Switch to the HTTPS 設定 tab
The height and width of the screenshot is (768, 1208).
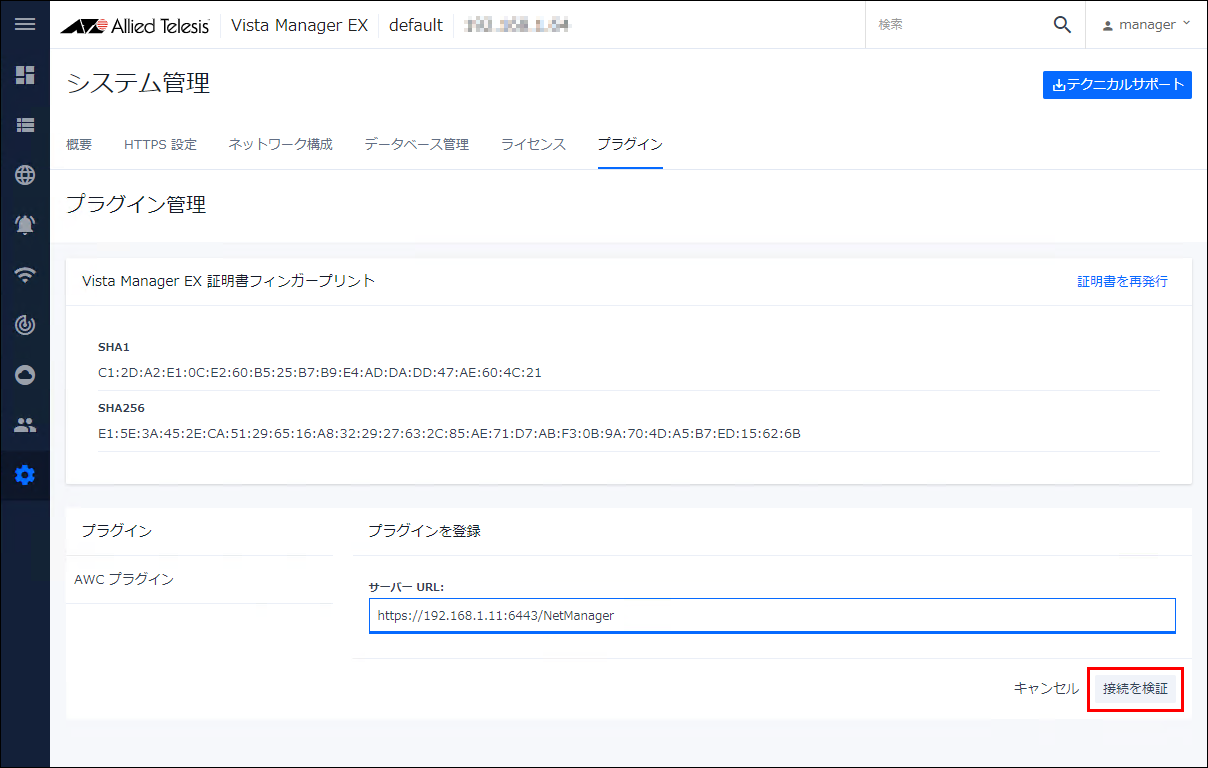pos(160,144)
